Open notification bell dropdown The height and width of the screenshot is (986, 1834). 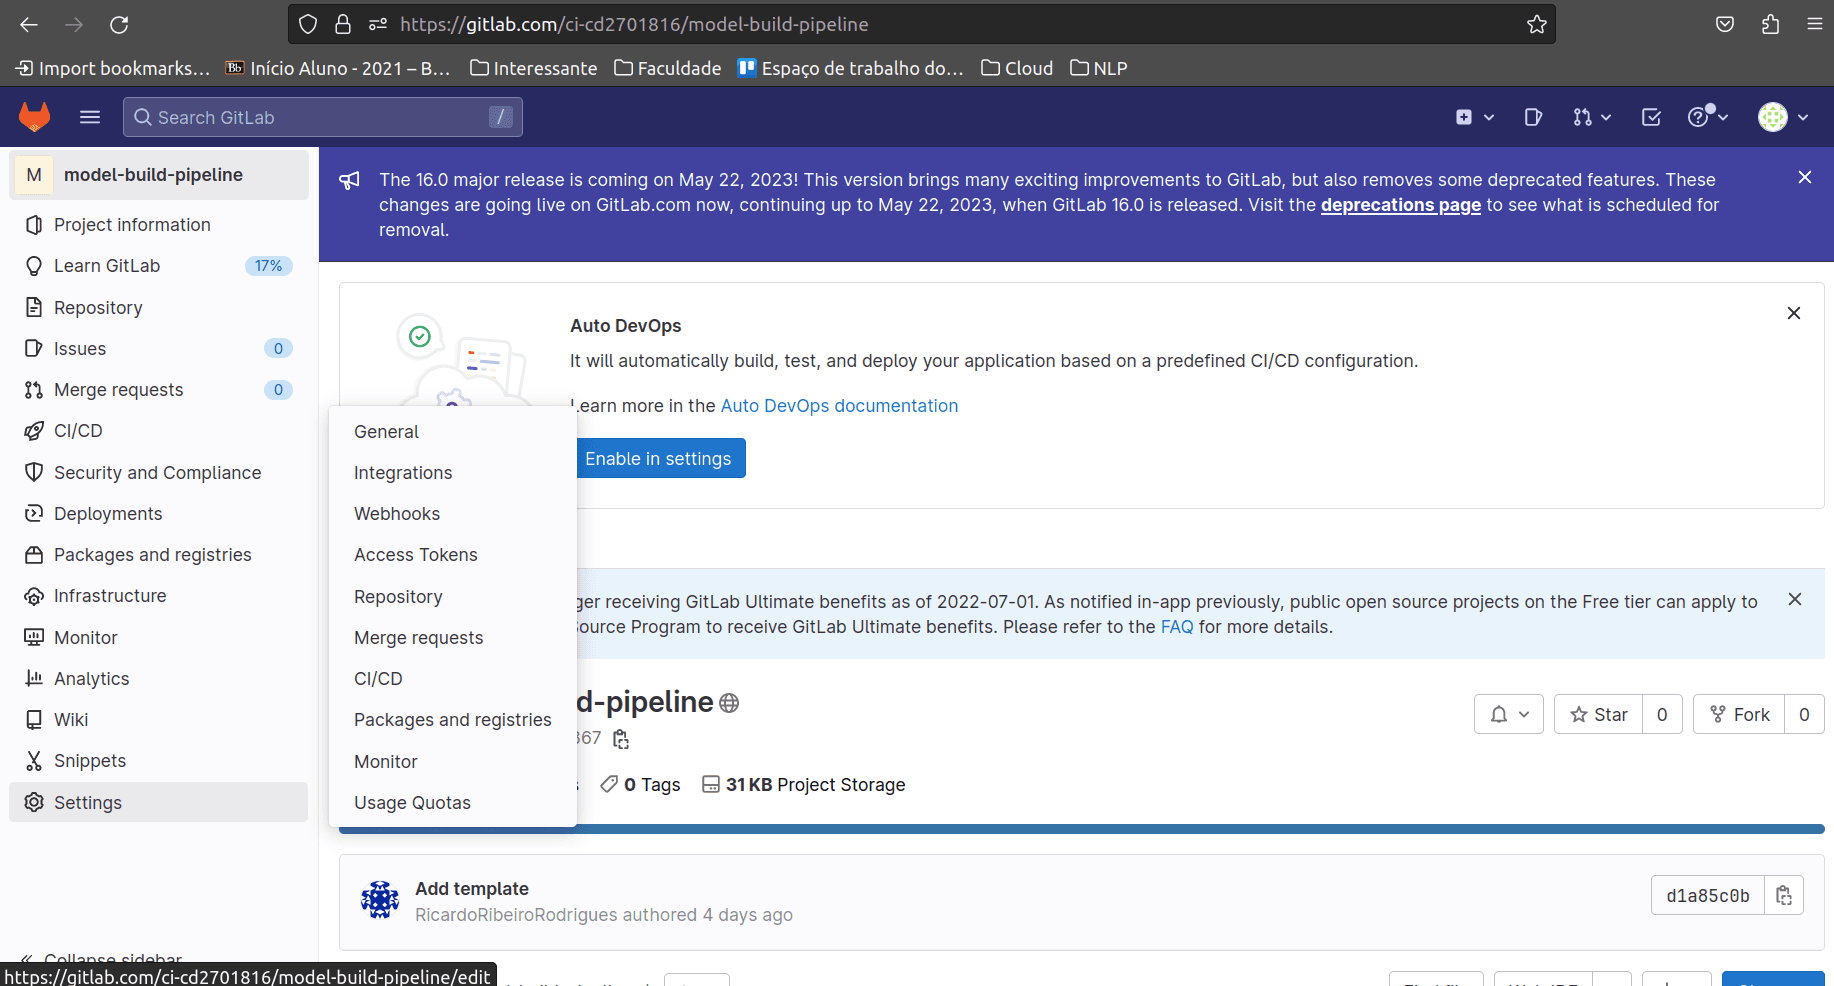click(1509, 714)
